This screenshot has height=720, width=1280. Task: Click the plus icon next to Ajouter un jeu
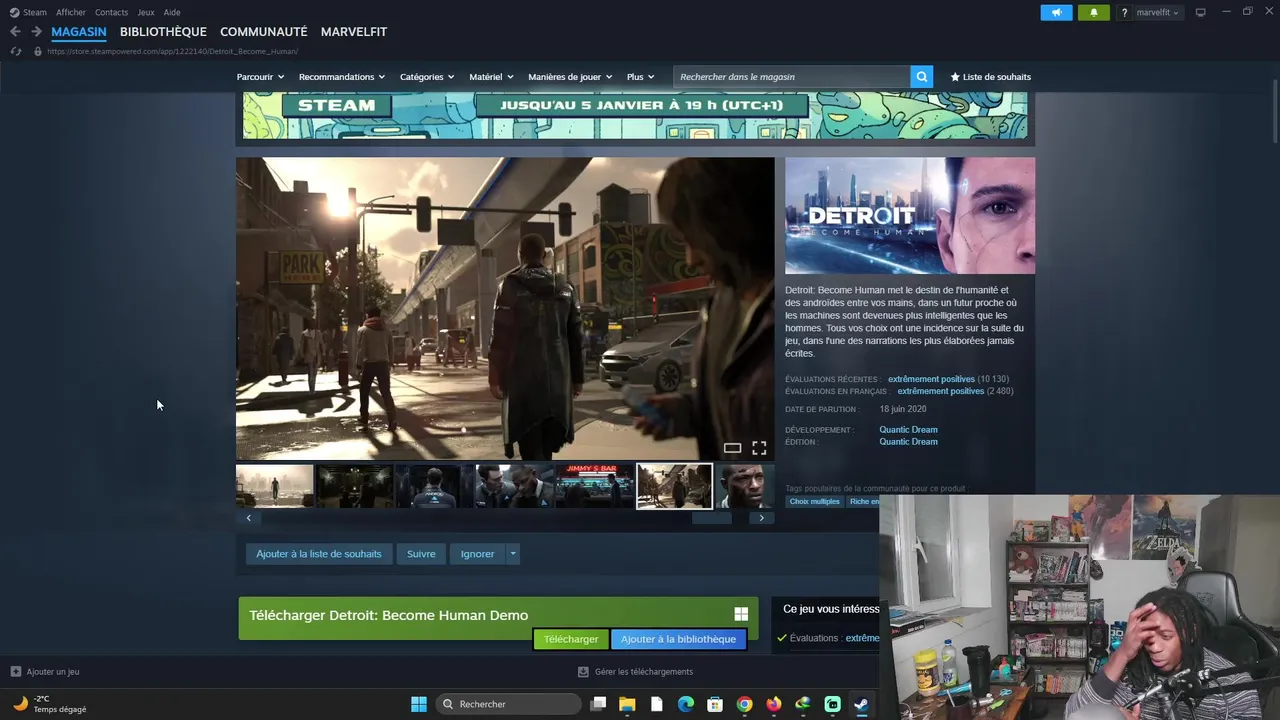click(15, 672)
